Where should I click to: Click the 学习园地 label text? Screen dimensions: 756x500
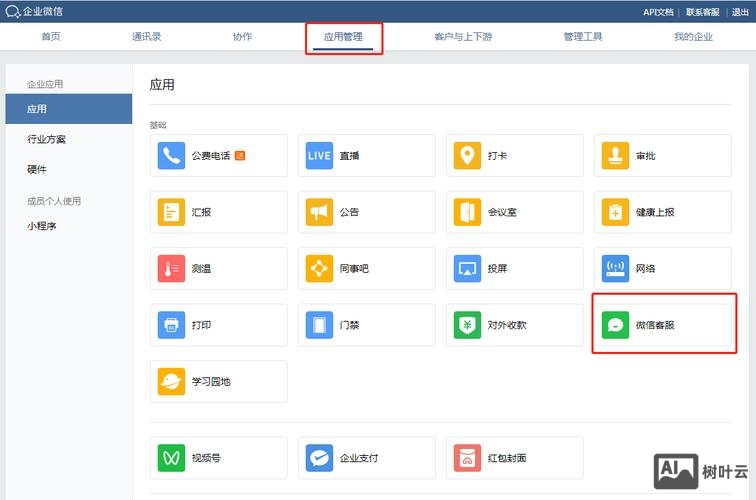211,381
